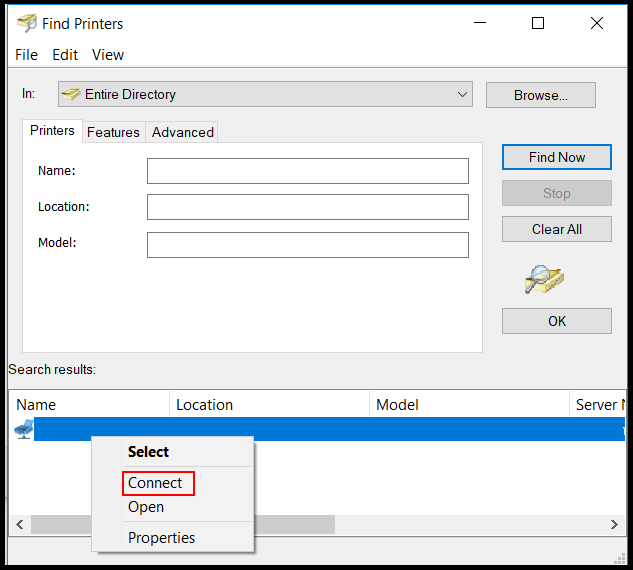Click the magnifying glass search animation icon
This screenshot has height=570, width=633.
click(545, 279)
